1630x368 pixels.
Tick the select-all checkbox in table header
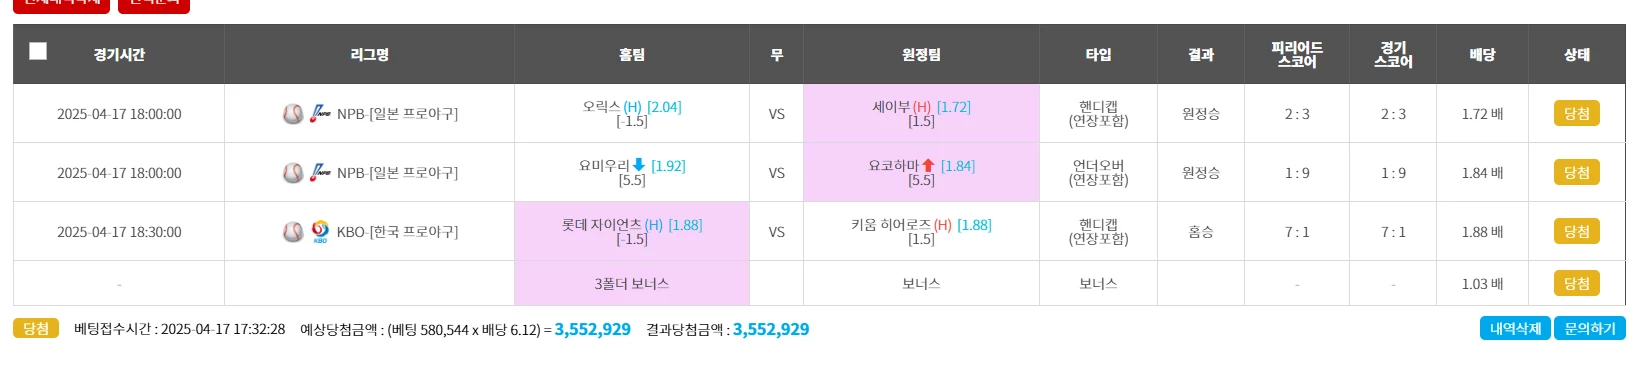click(x=38, y=51)
